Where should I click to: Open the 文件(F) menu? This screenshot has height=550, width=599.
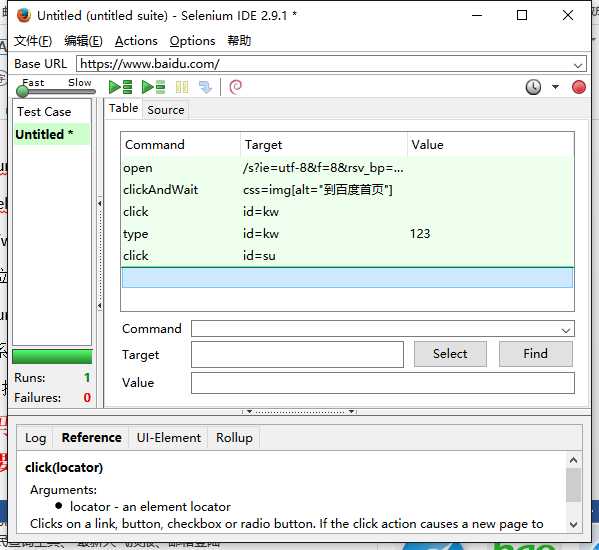click(x=33, y=40)
